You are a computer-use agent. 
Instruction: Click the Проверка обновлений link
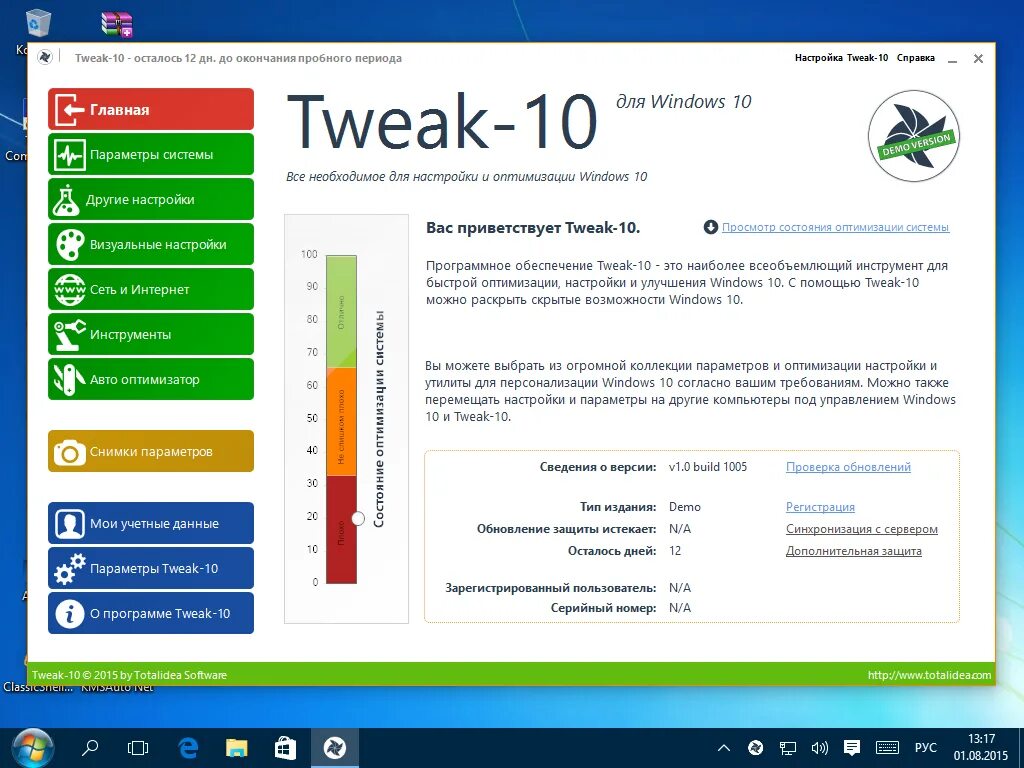(x=848, y=467)
